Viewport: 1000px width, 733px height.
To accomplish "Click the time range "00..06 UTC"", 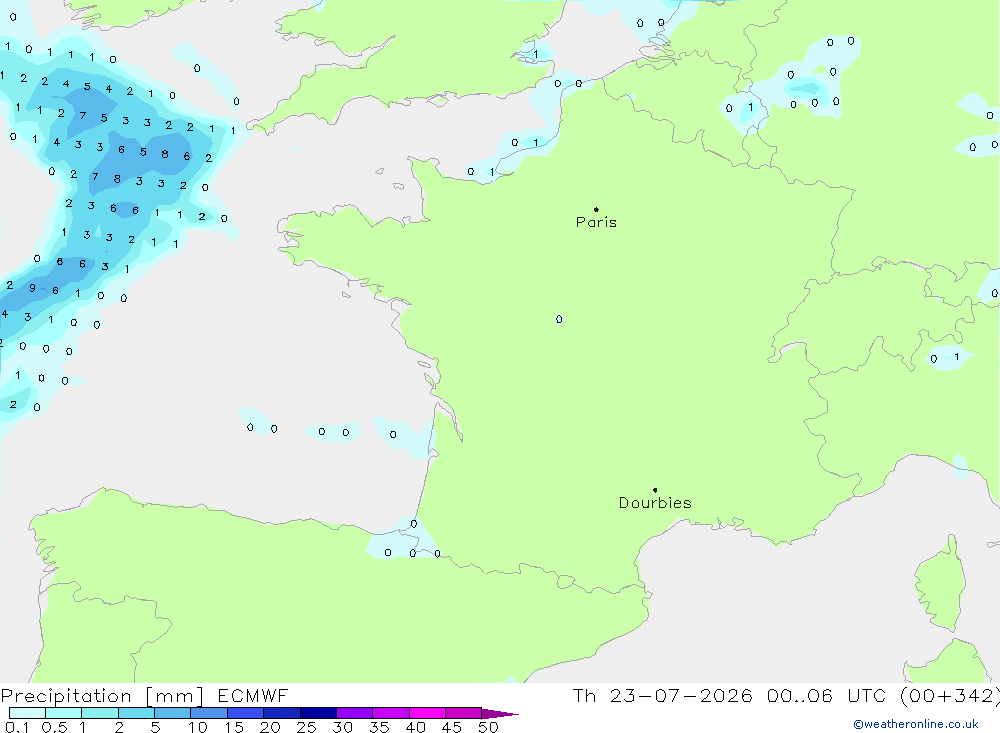I will click(x=828, y=695).
